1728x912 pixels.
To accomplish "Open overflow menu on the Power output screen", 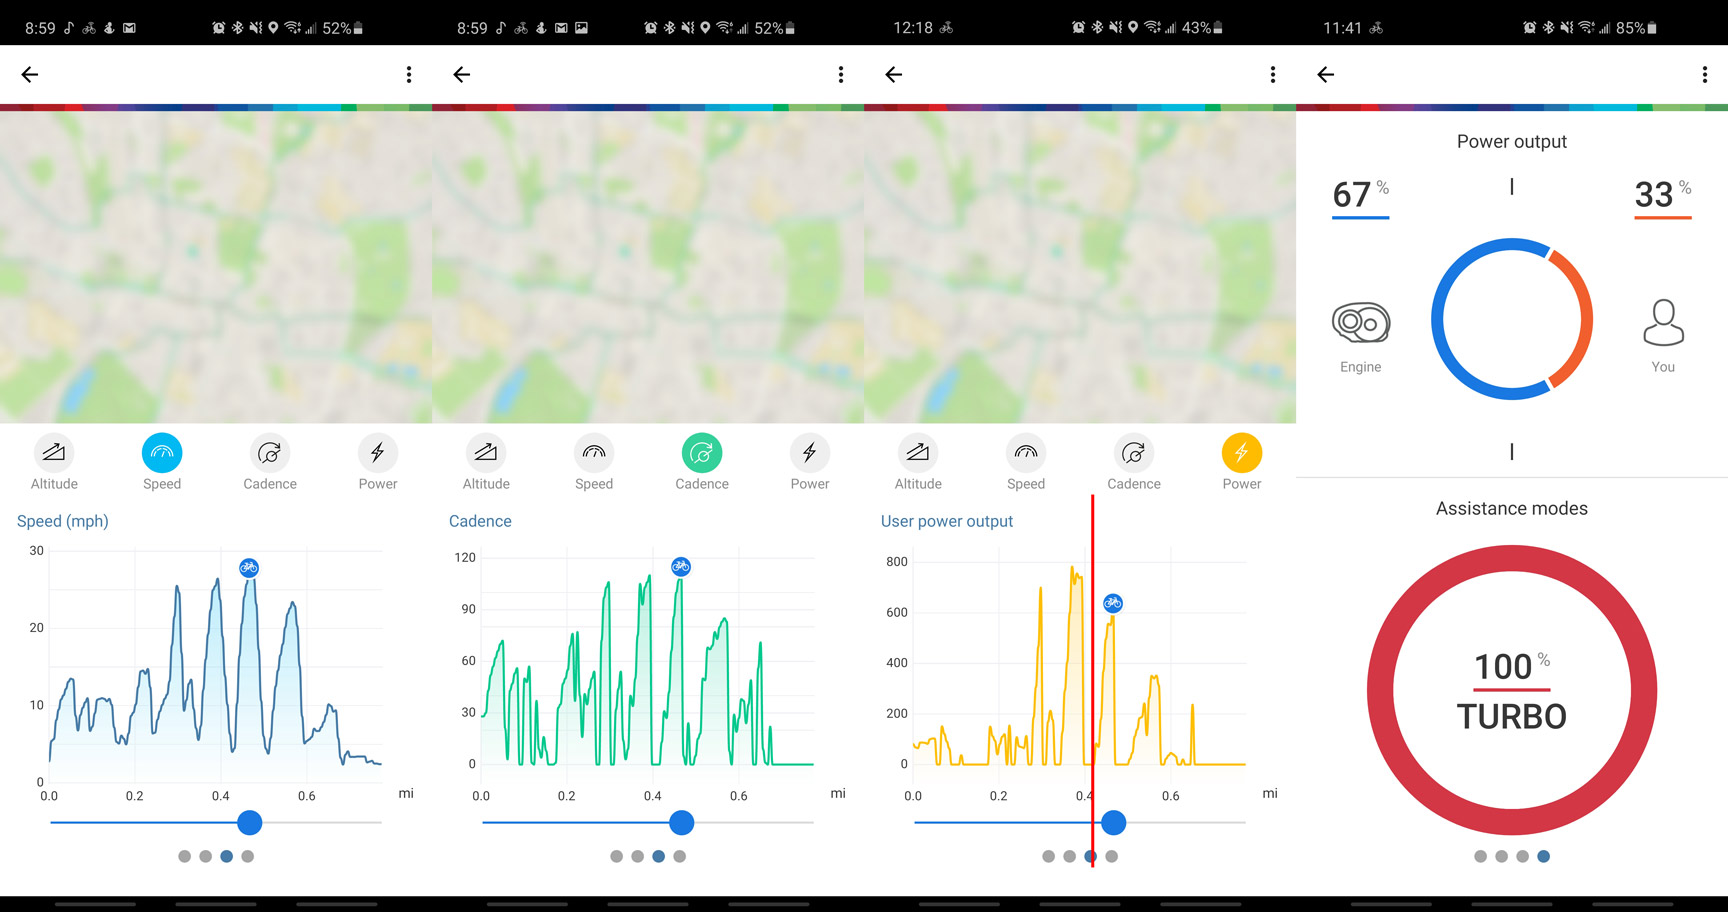I will pos(1704,74).
